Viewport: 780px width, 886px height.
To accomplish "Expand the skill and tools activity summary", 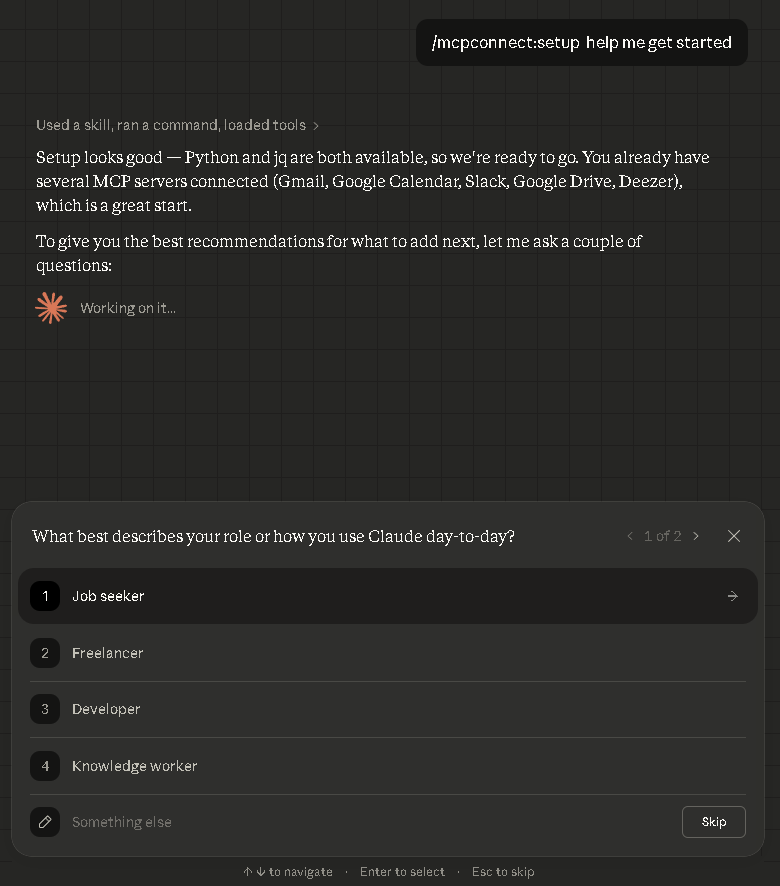I will (176, 125).
